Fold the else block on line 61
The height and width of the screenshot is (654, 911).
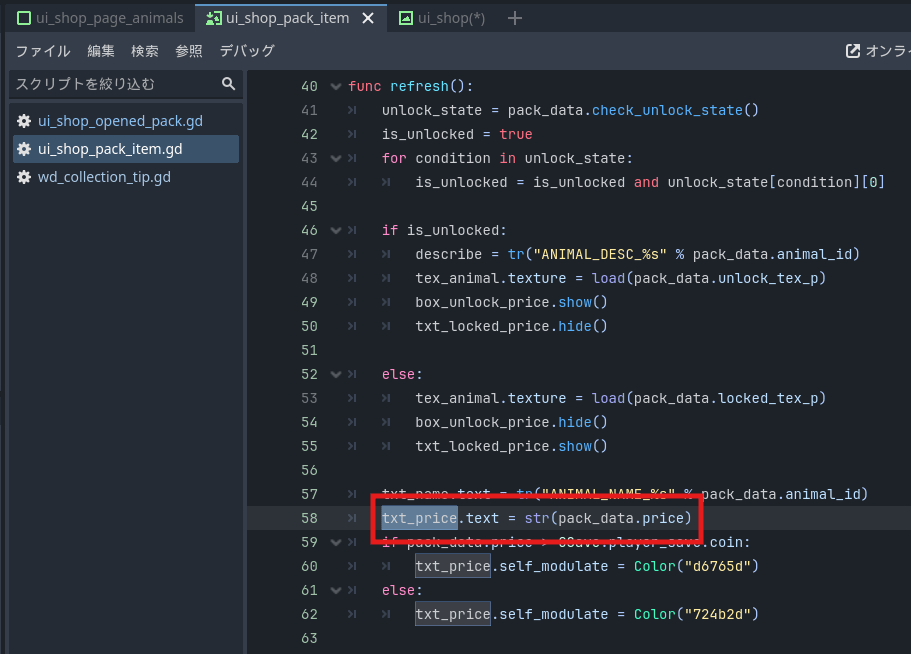(336, 591)
